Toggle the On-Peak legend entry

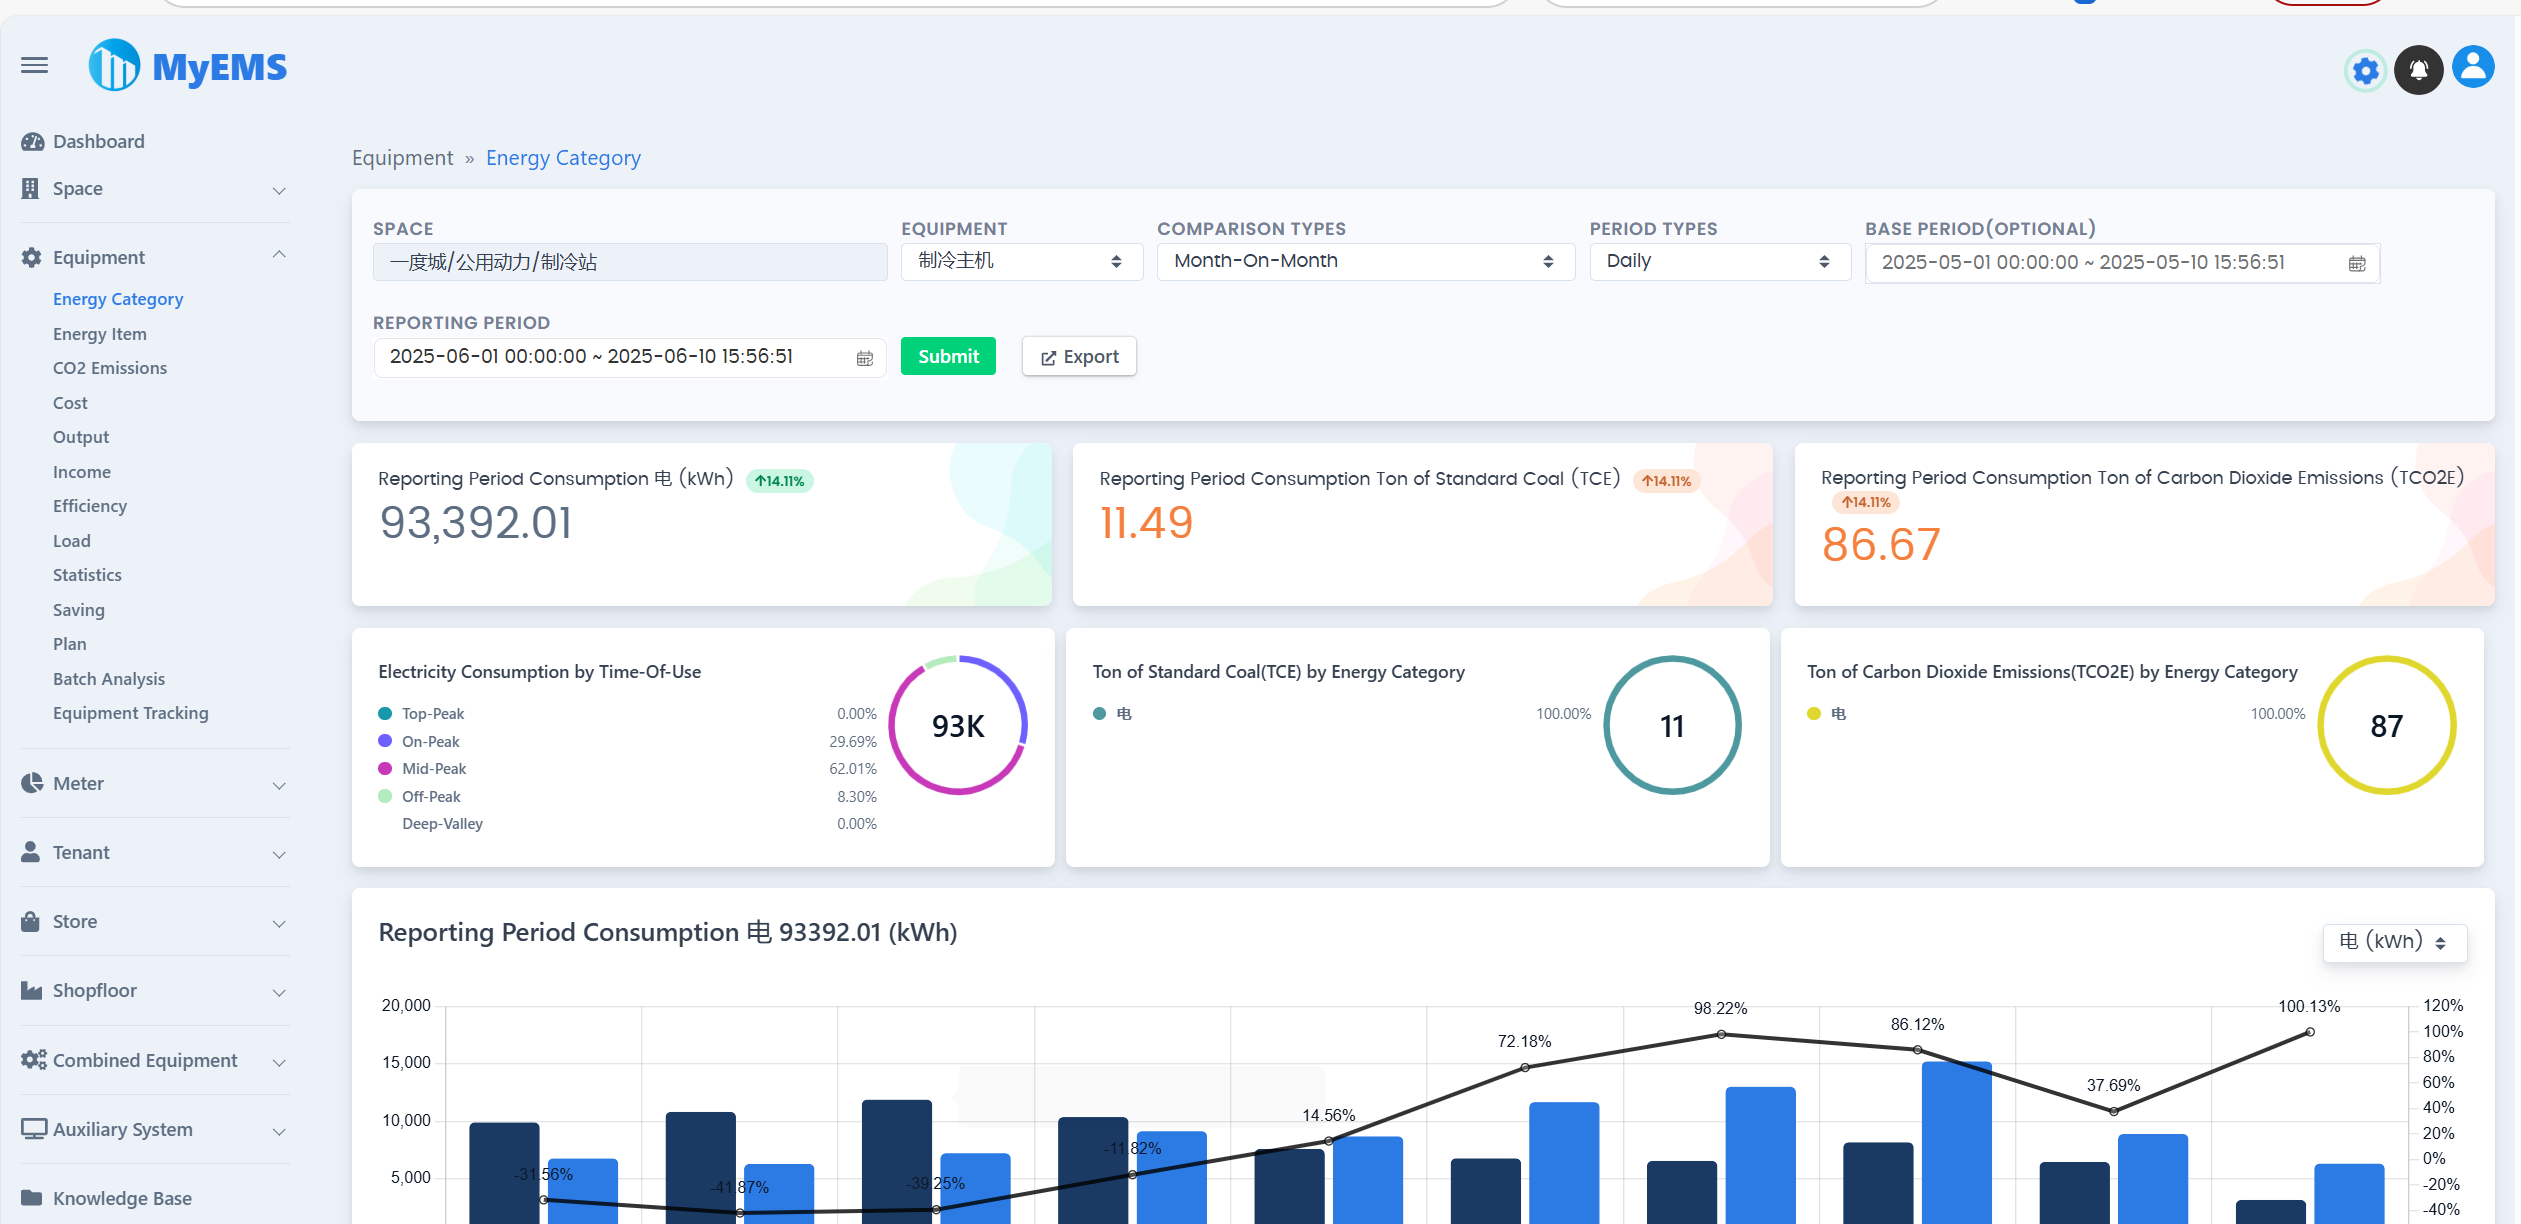tap(431, 742)
